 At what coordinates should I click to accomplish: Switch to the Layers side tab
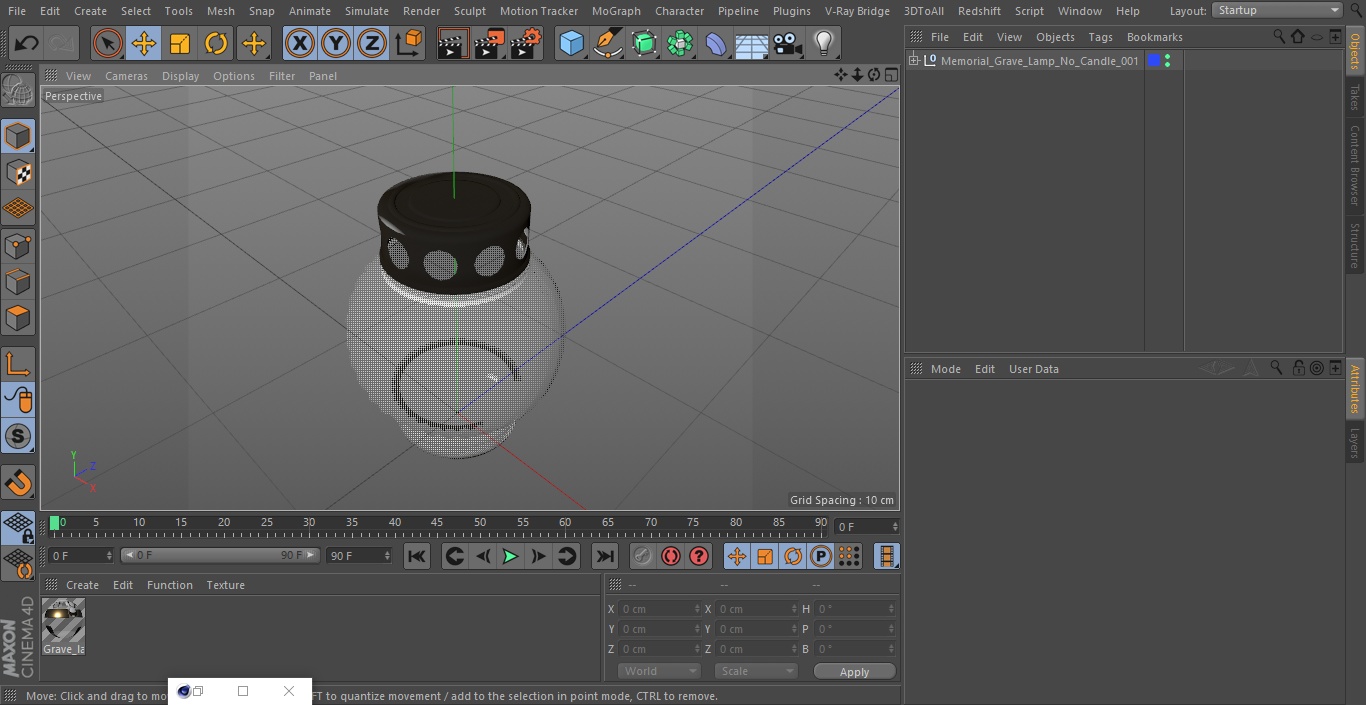coord(1355,442)
